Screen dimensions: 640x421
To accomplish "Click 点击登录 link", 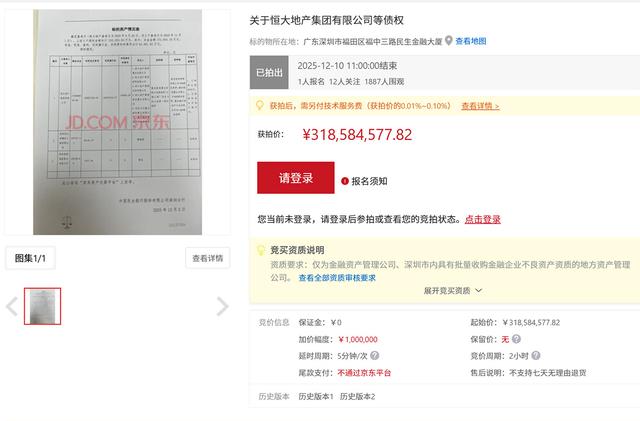I will (x=482, y=219).
